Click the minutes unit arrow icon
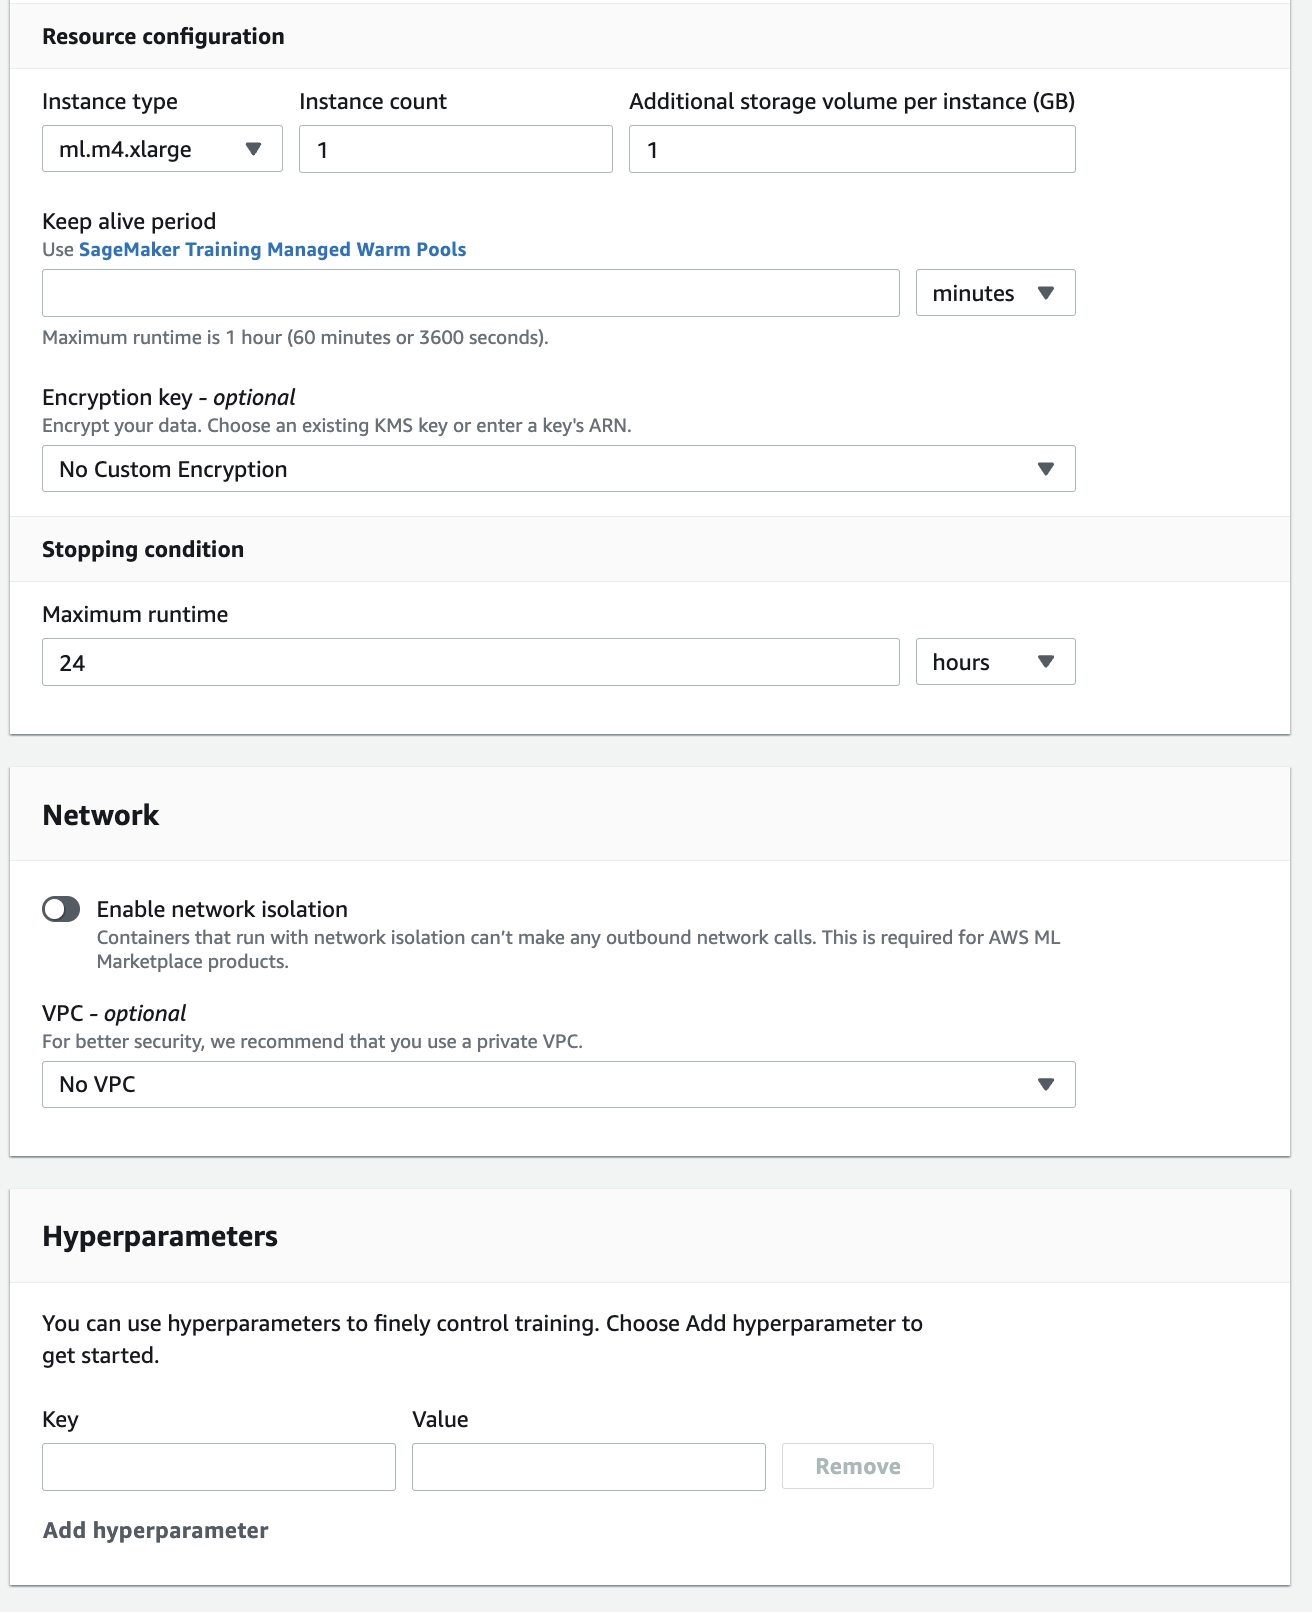The height and width of the screenshot is (1612, 1312). (1046, 293)
